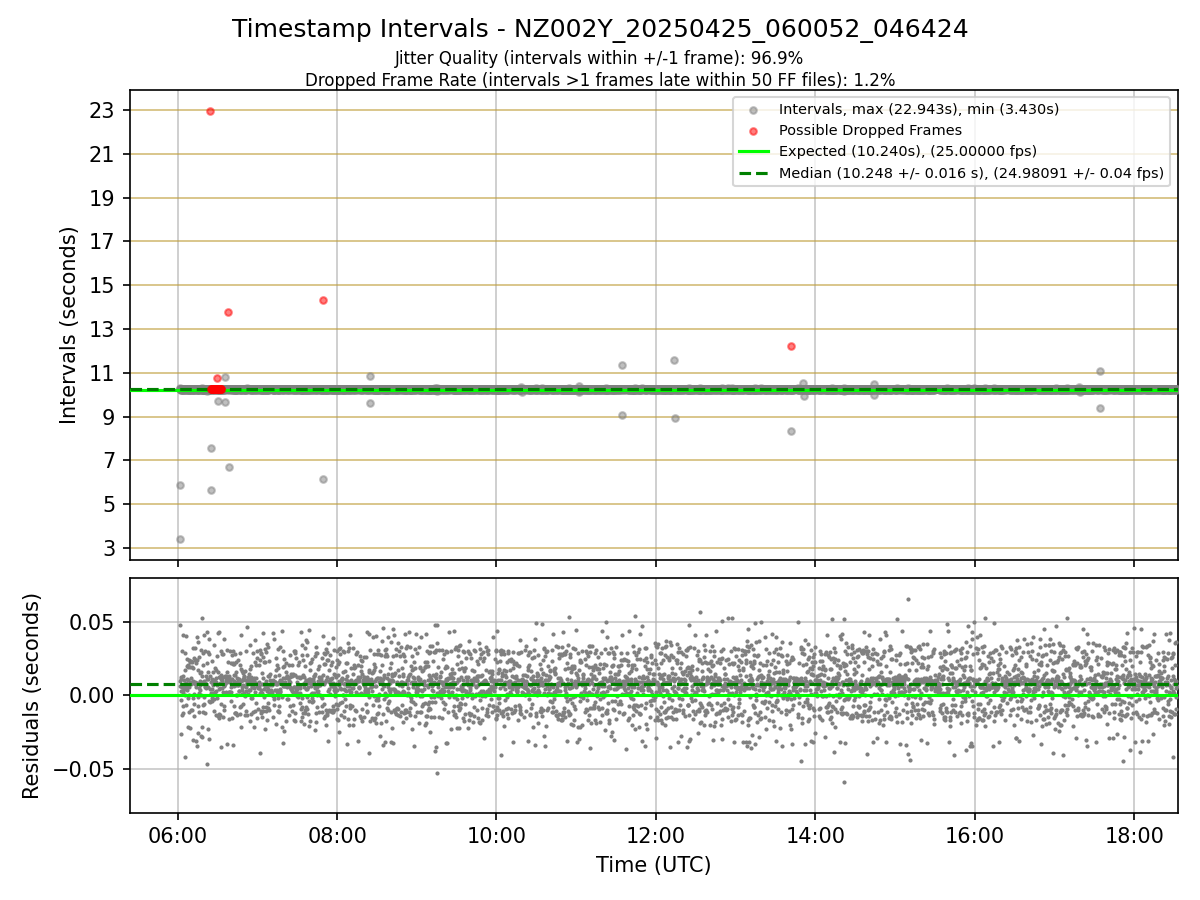Click the 16:00 x-axis tick label
Viewport: 1200px width, 900px height.
975,835
